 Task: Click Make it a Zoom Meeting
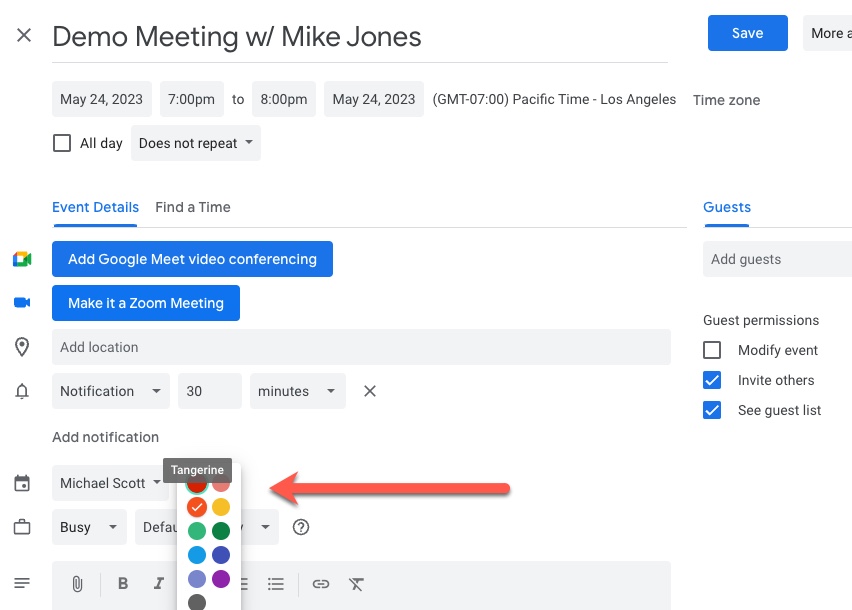(146, 303)
